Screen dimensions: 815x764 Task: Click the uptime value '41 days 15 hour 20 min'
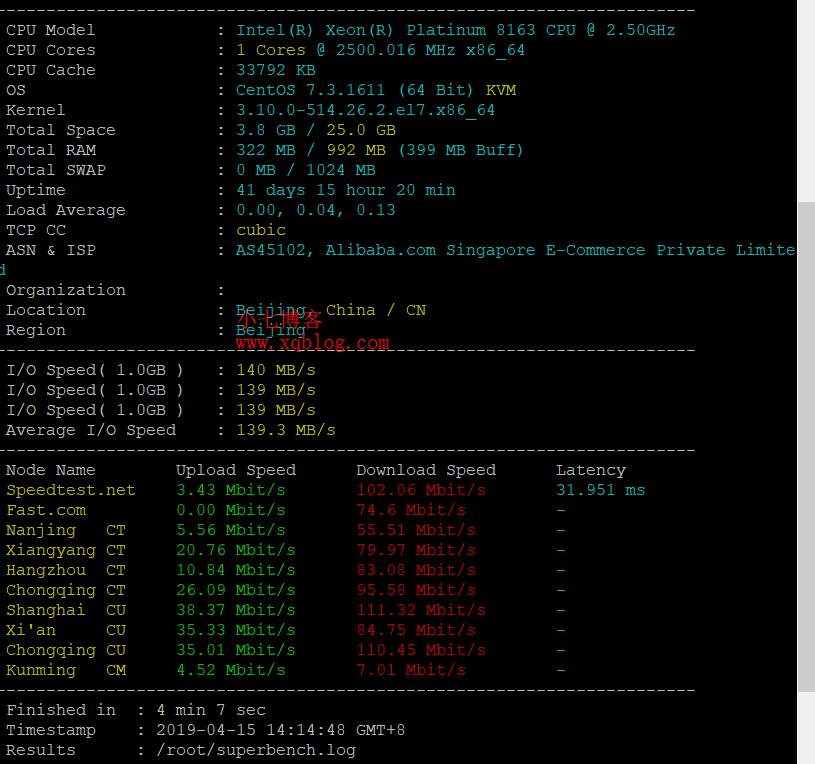[346, 190]
